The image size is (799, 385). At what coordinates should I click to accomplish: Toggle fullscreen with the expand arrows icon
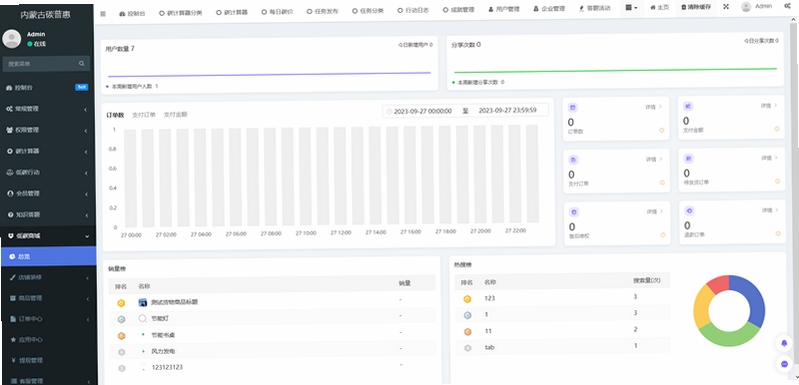pos(726,7)
